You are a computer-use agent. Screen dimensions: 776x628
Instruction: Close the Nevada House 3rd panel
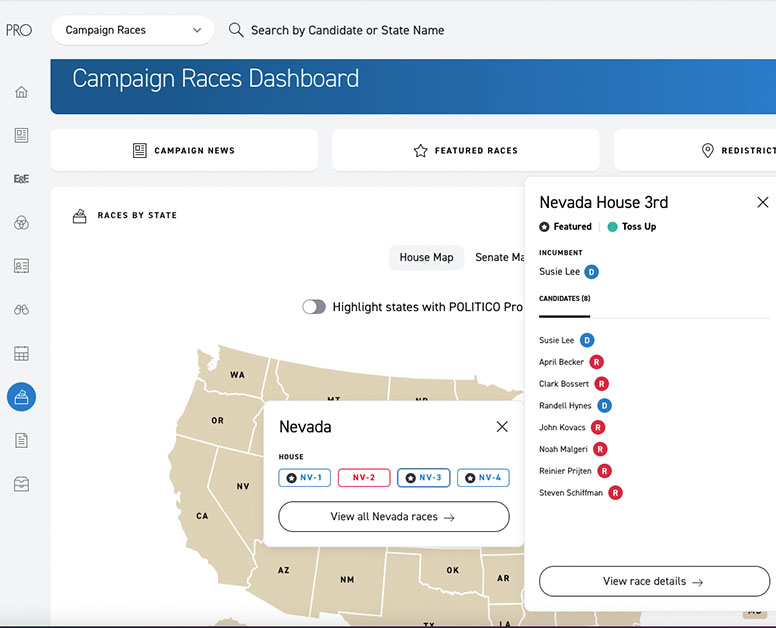point(763,202)
